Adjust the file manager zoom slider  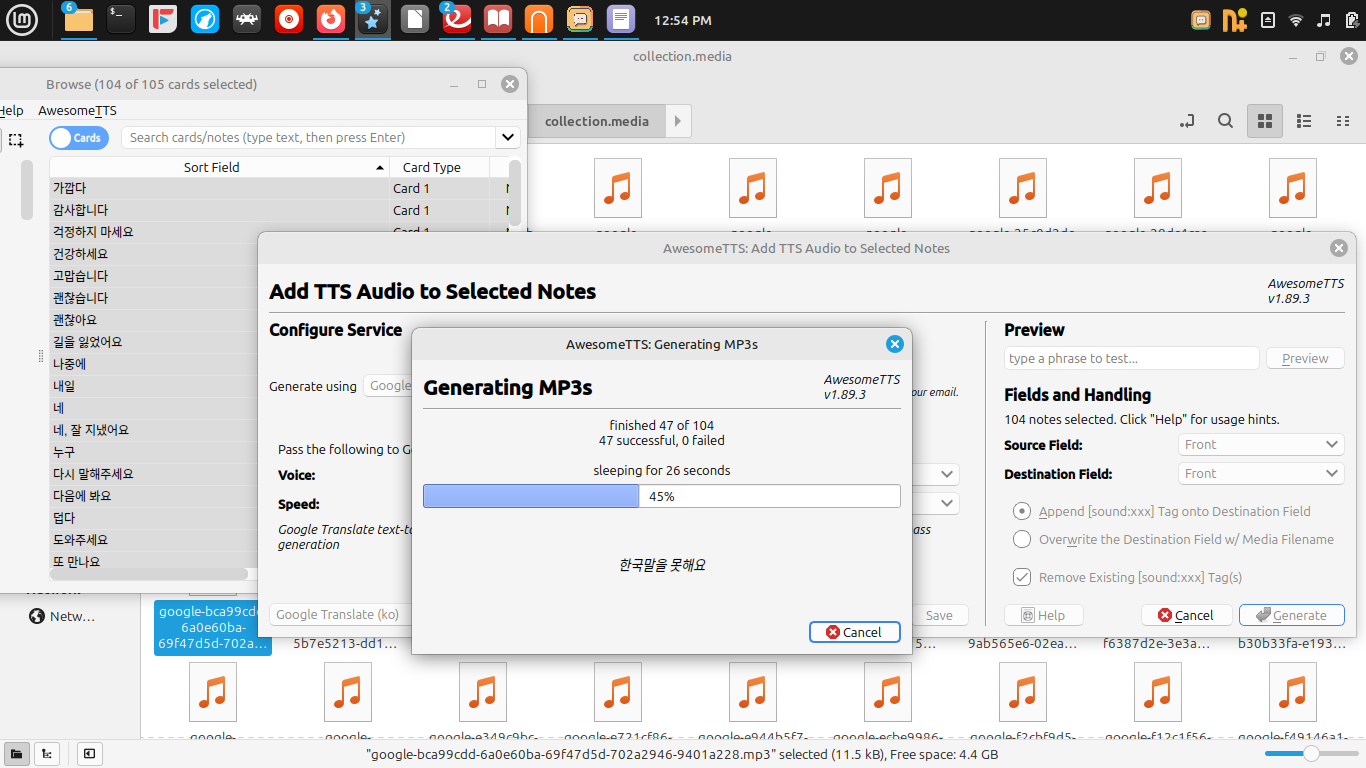point(1311,753)
